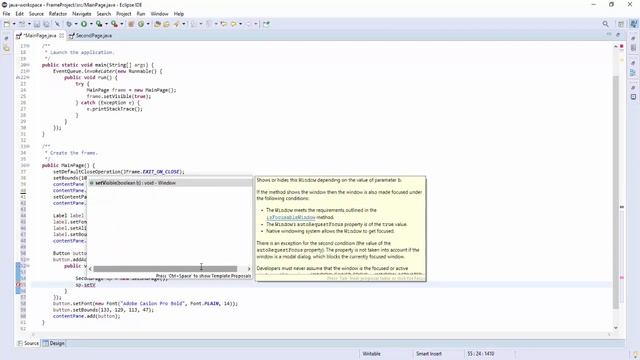The height and width of the screenshot is (360, 640).
Task: Select the Java perspective icon
Action: pos(633,24)
